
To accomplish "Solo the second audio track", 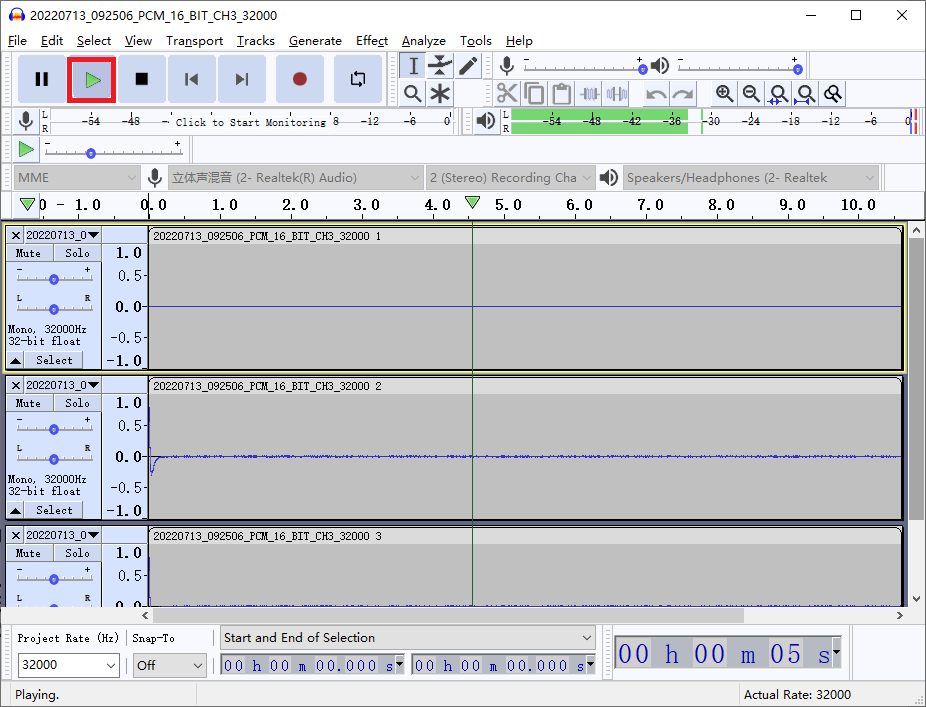I will [77, 403].
